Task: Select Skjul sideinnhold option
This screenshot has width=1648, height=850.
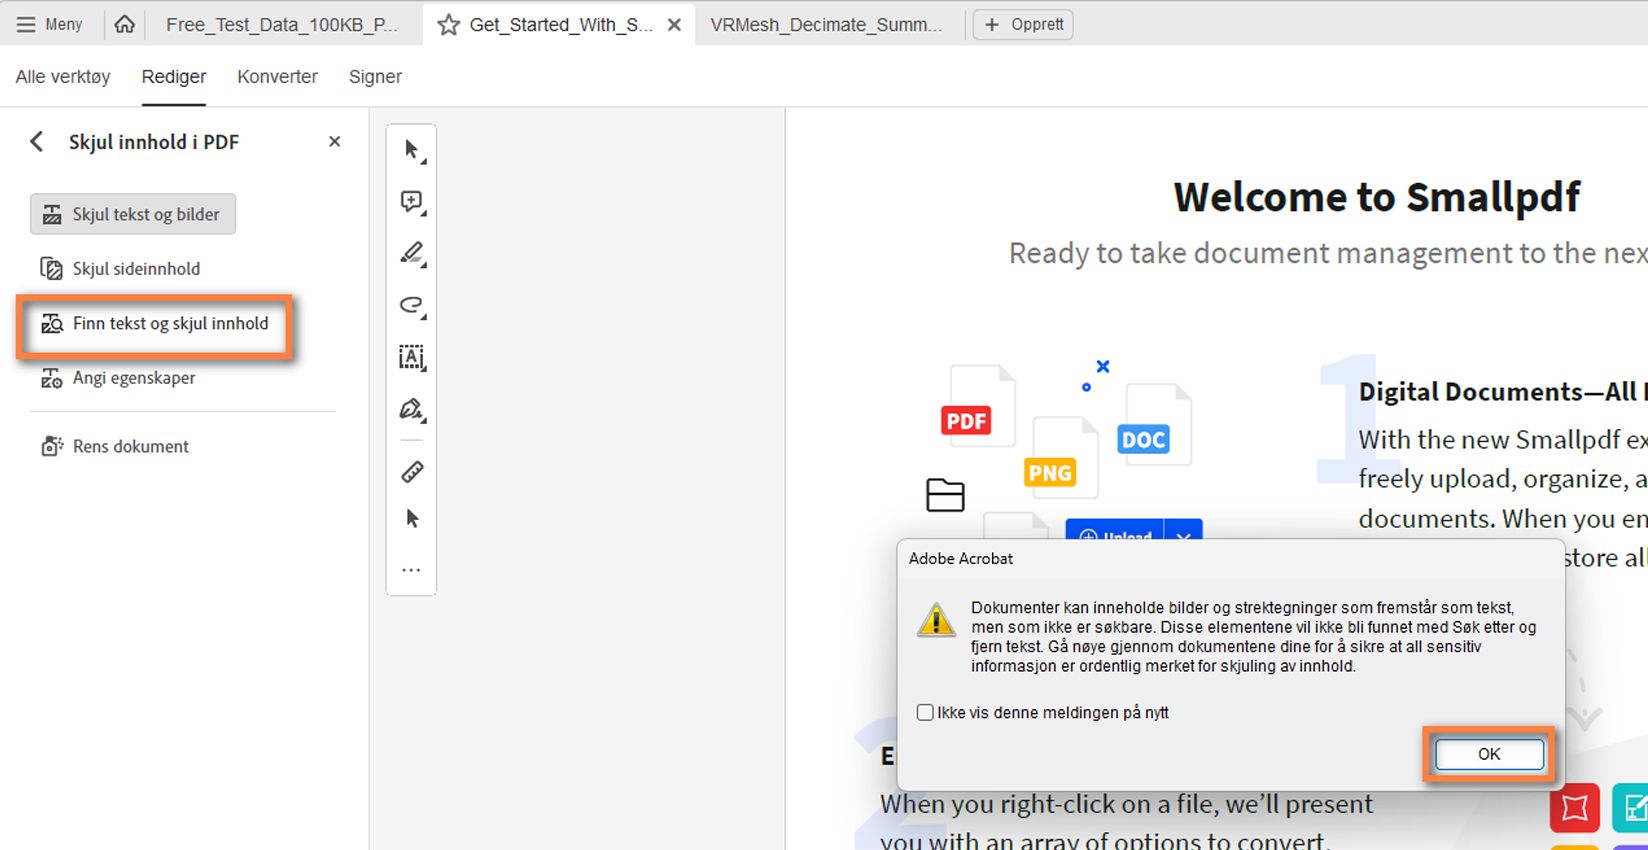Action: [120, 268]
